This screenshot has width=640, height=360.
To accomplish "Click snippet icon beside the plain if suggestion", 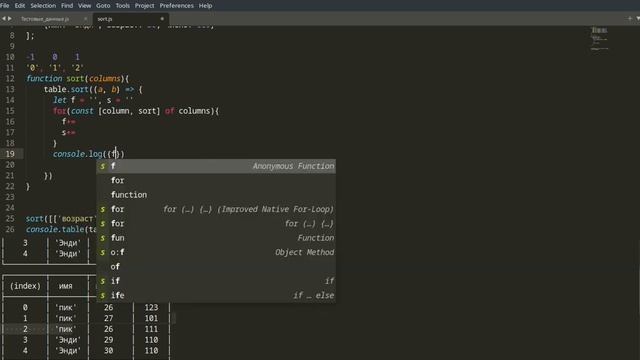I will (x=103, y=281).
